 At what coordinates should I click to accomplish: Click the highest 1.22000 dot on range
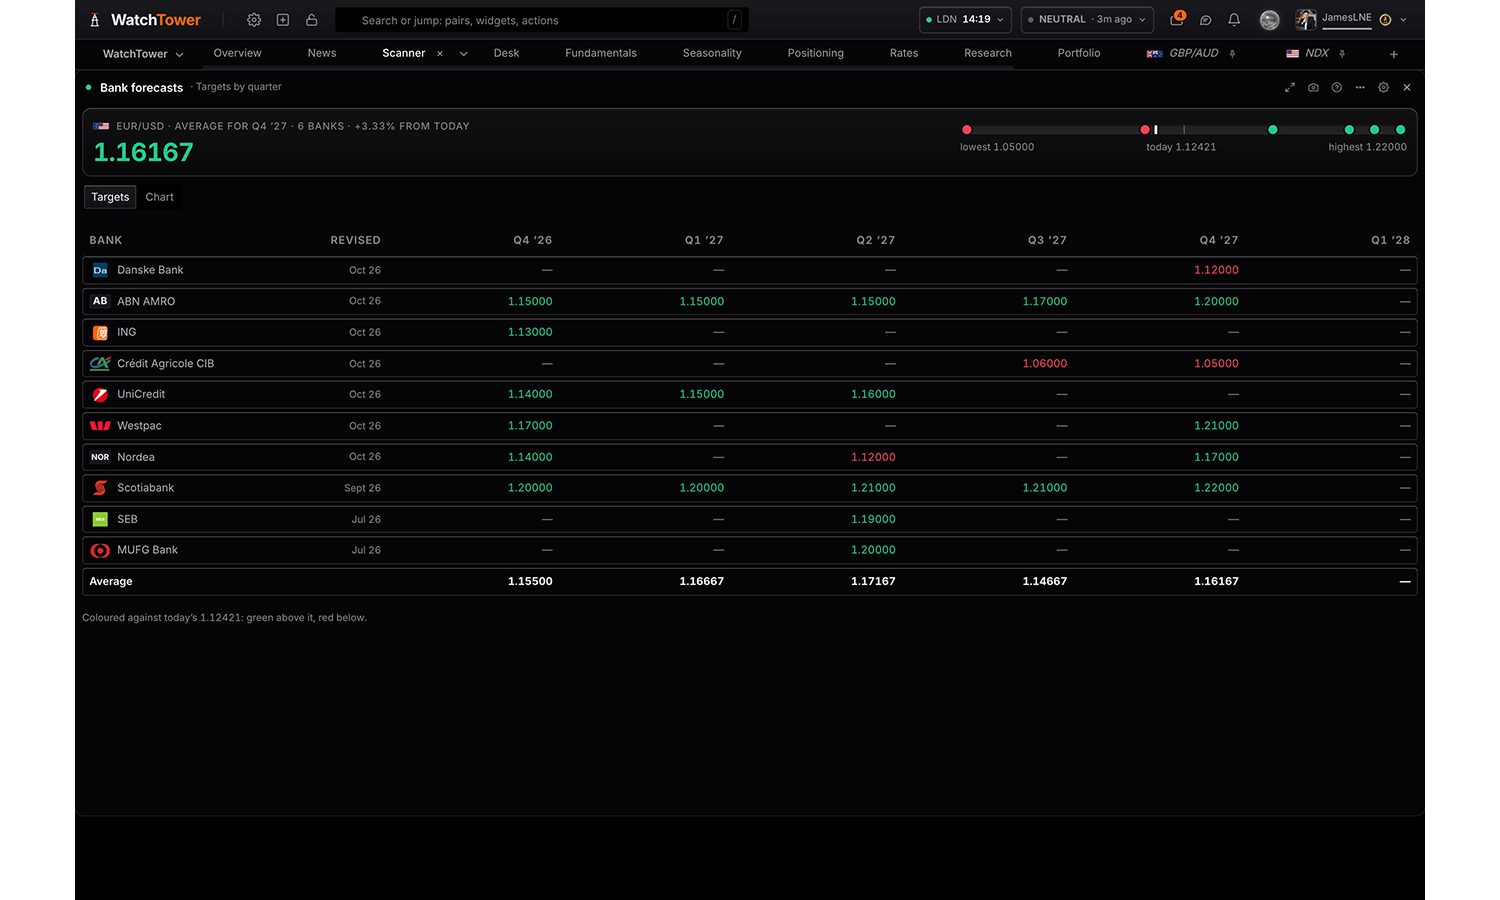click(x=1400, y=130)
